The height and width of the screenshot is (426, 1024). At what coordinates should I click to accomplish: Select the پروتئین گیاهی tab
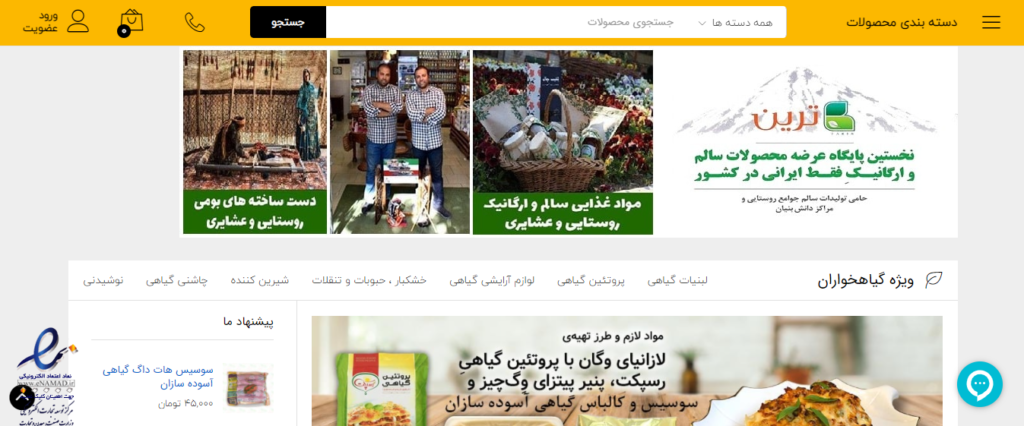[x=591, y=280]
